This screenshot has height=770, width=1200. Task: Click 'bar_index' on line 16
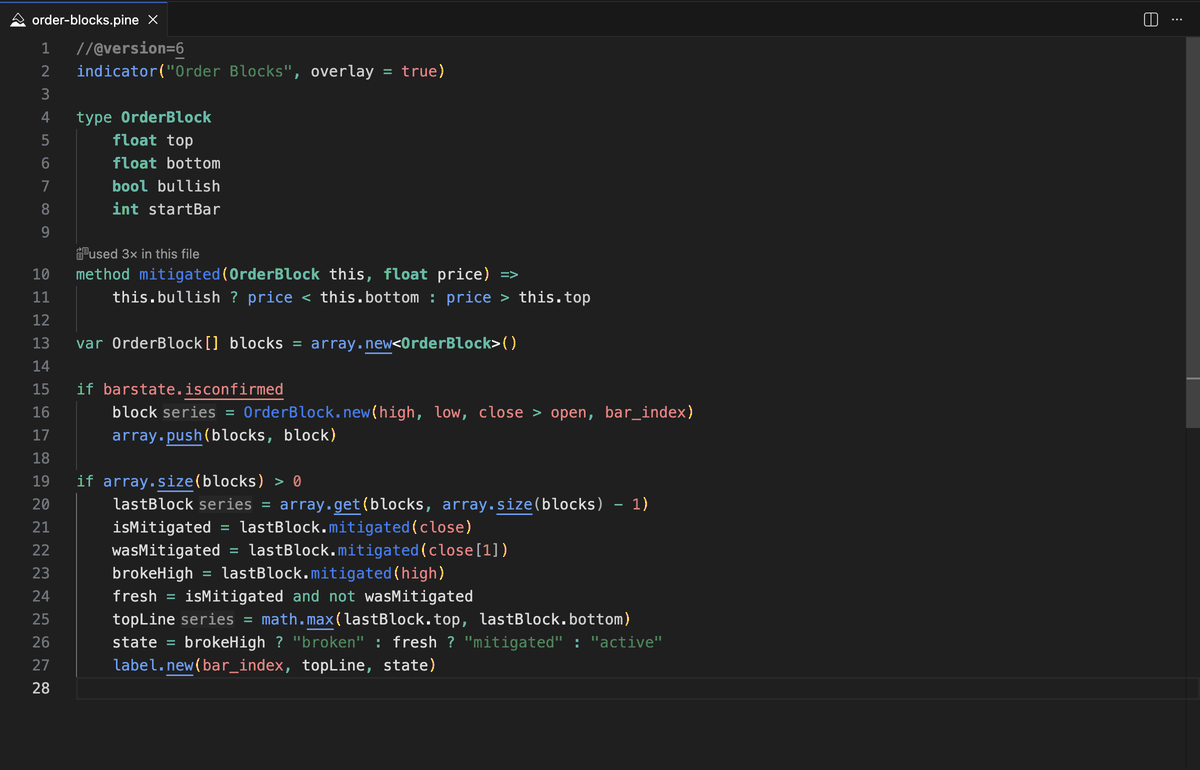(x=645, y=412)
